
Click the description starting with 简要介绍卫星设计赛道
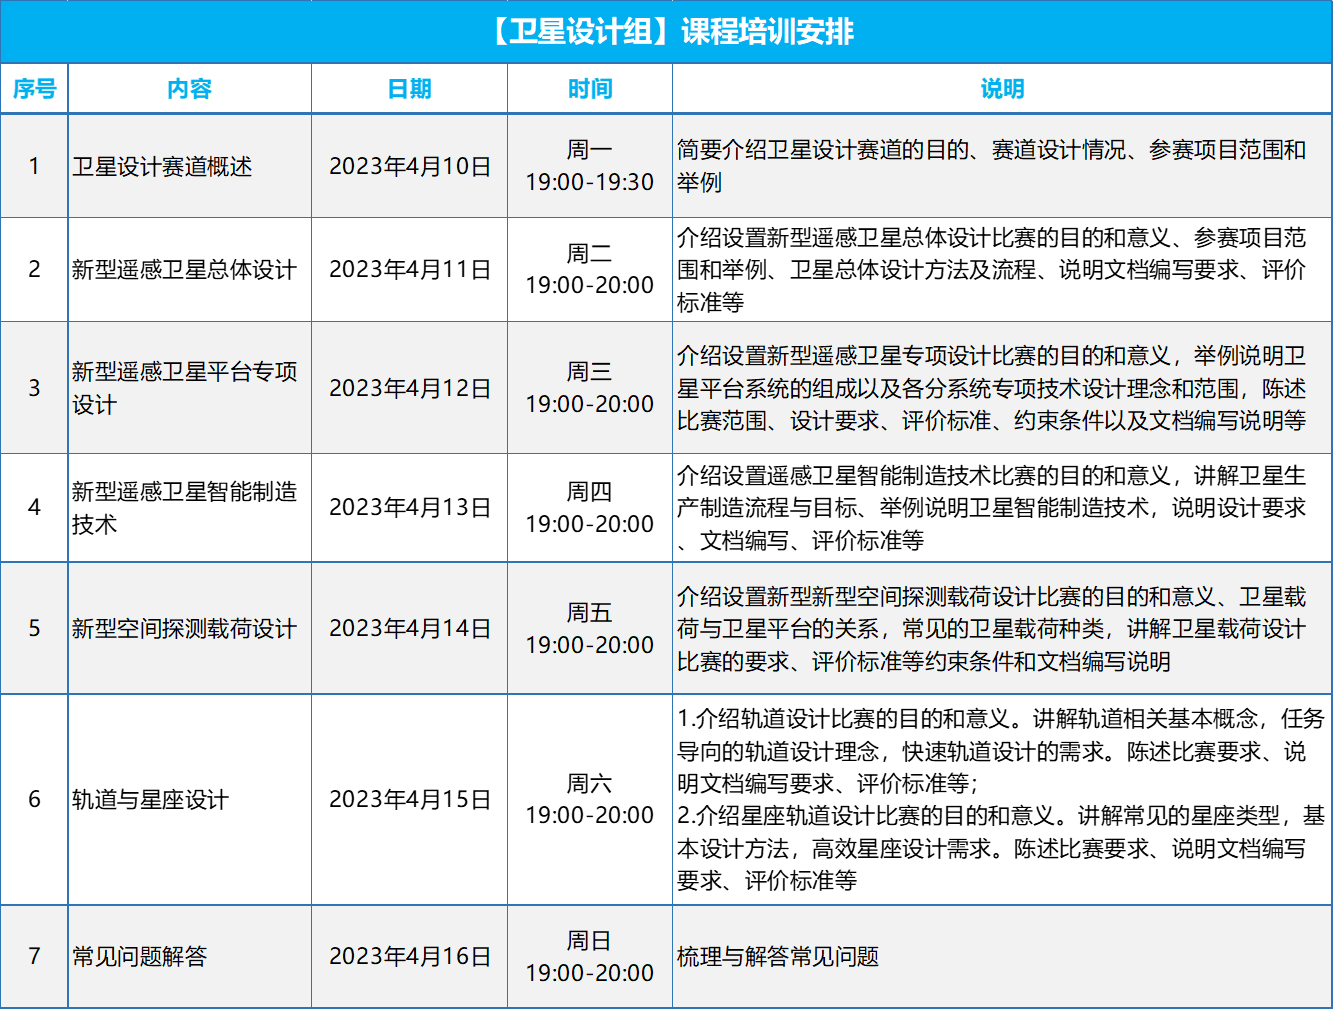point(990,166)
